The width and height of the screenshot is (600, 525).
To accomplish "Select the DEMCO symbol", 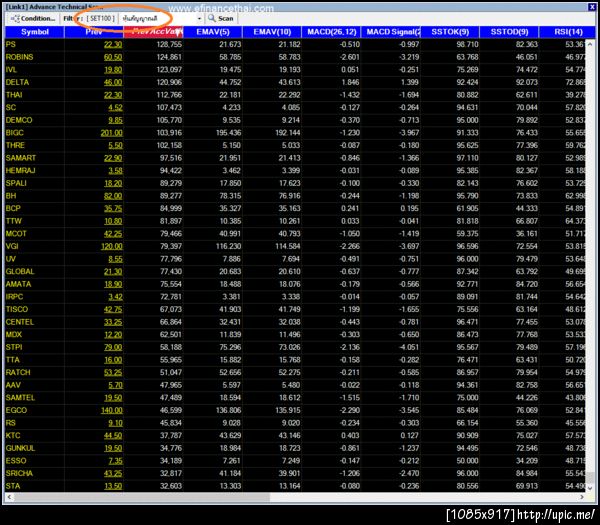I will point(19,120).
